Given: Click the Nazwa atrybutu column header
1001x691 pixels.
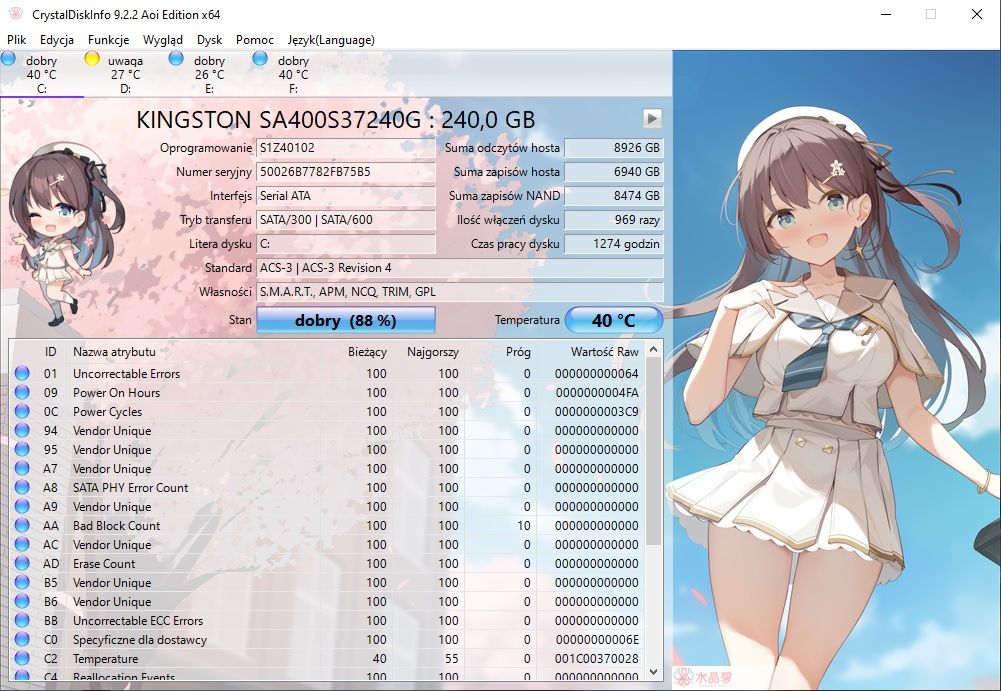Looking at the screenshot, I should [114, 352].
